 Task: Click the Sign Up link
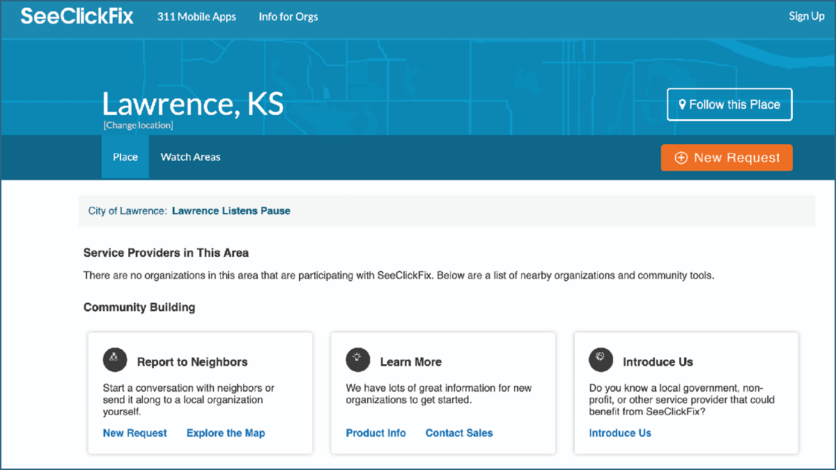coord(806,16)
